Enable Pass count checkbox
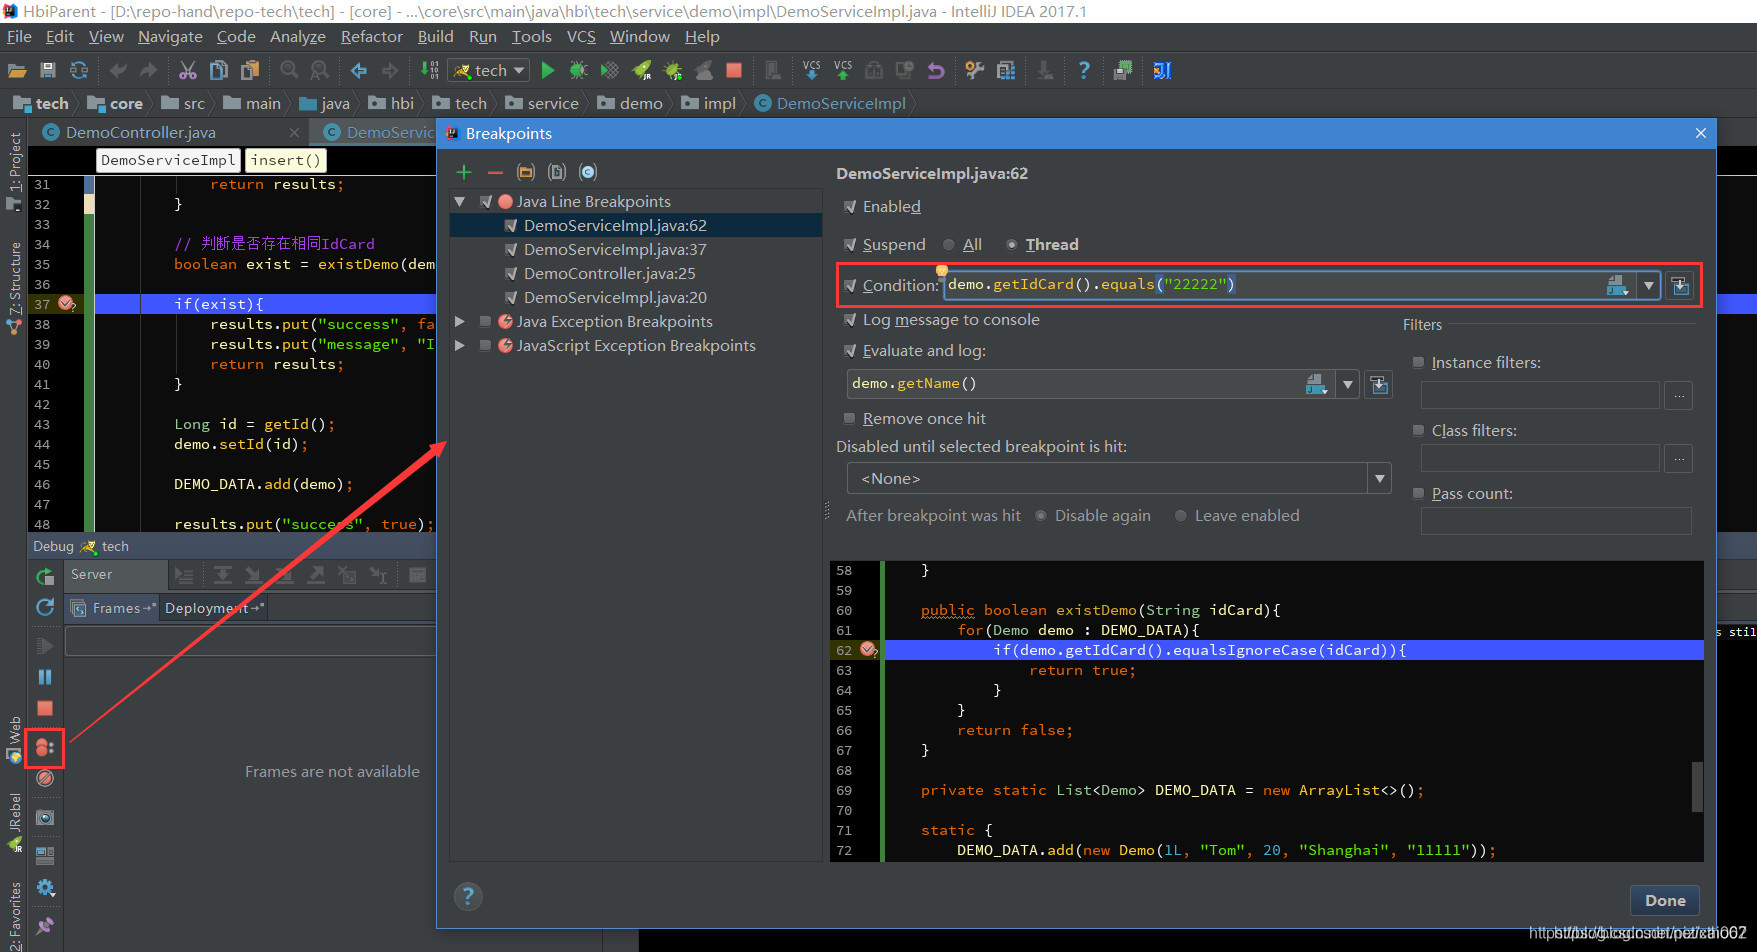1757x952 pixels. tap(1418, 494)
